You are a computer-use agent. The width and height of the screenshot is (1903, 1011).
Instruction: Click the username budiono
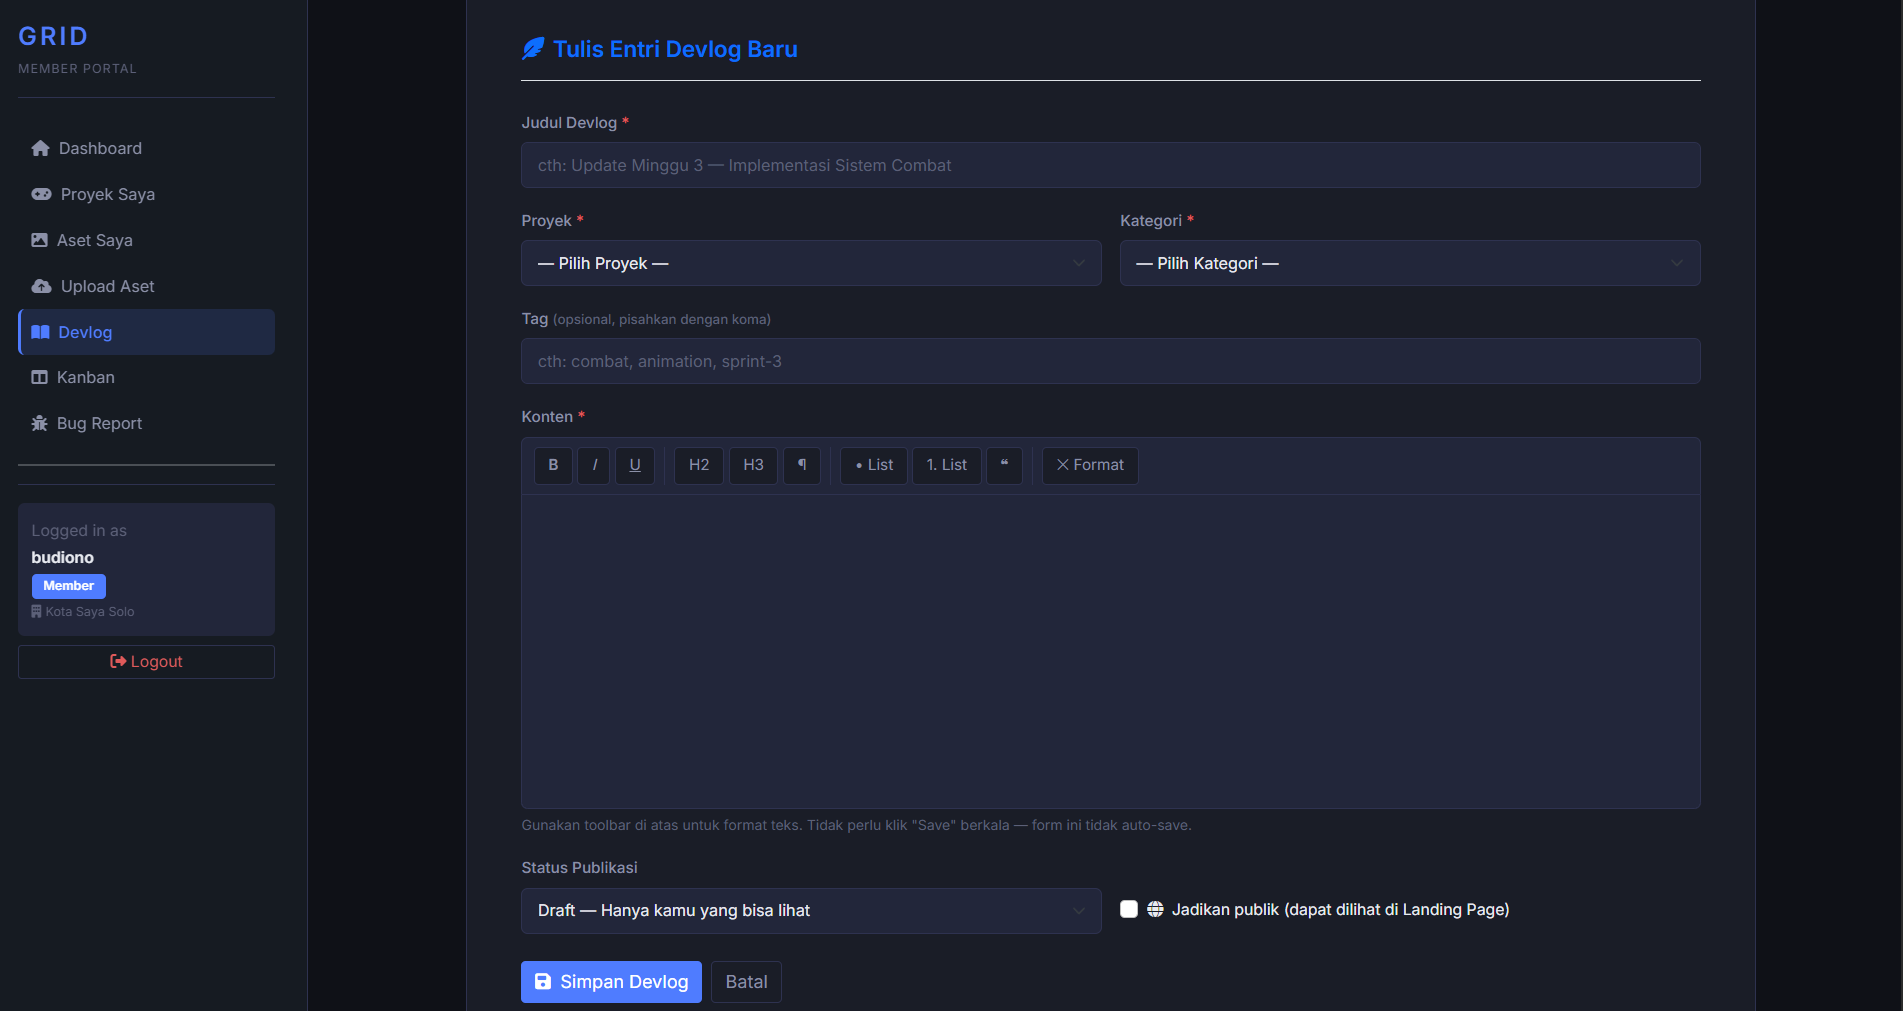(x=62, y=558)
